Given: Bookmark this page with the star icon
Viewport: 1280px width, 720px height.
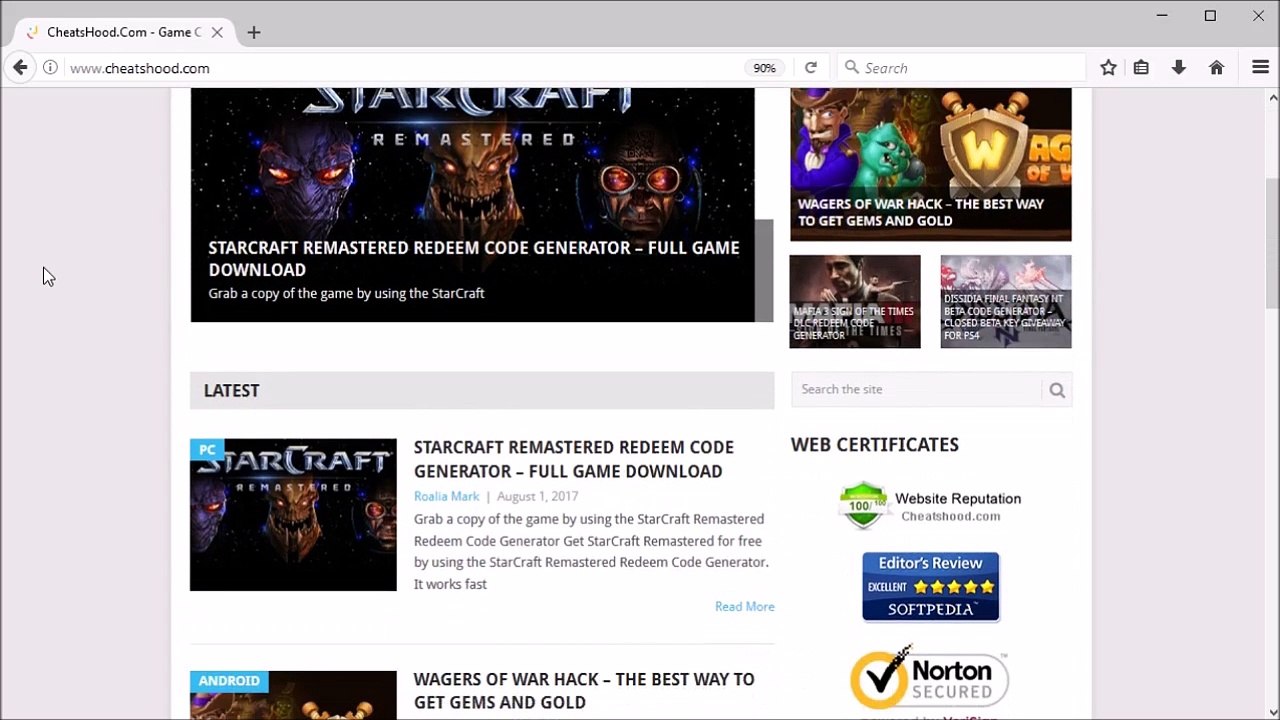Looking at the screenshot, I should (x=1108, y=68).
